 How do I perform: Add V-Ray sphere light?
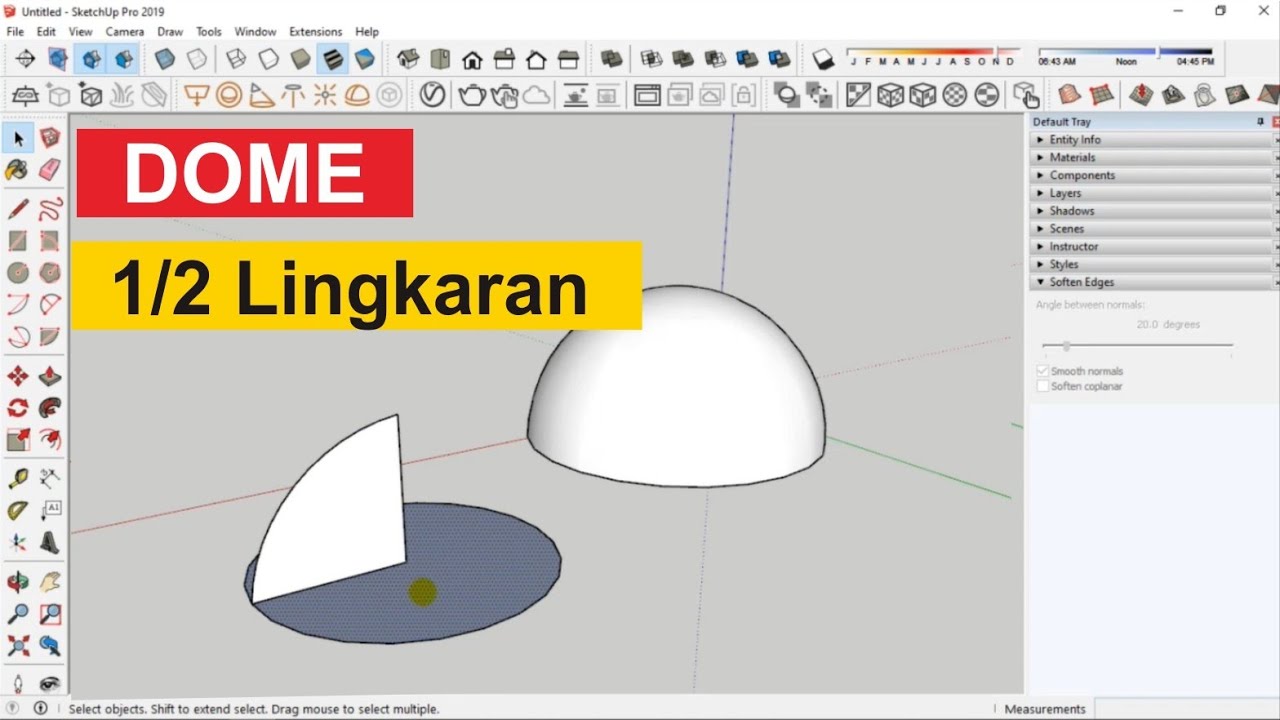coord(228,95)
